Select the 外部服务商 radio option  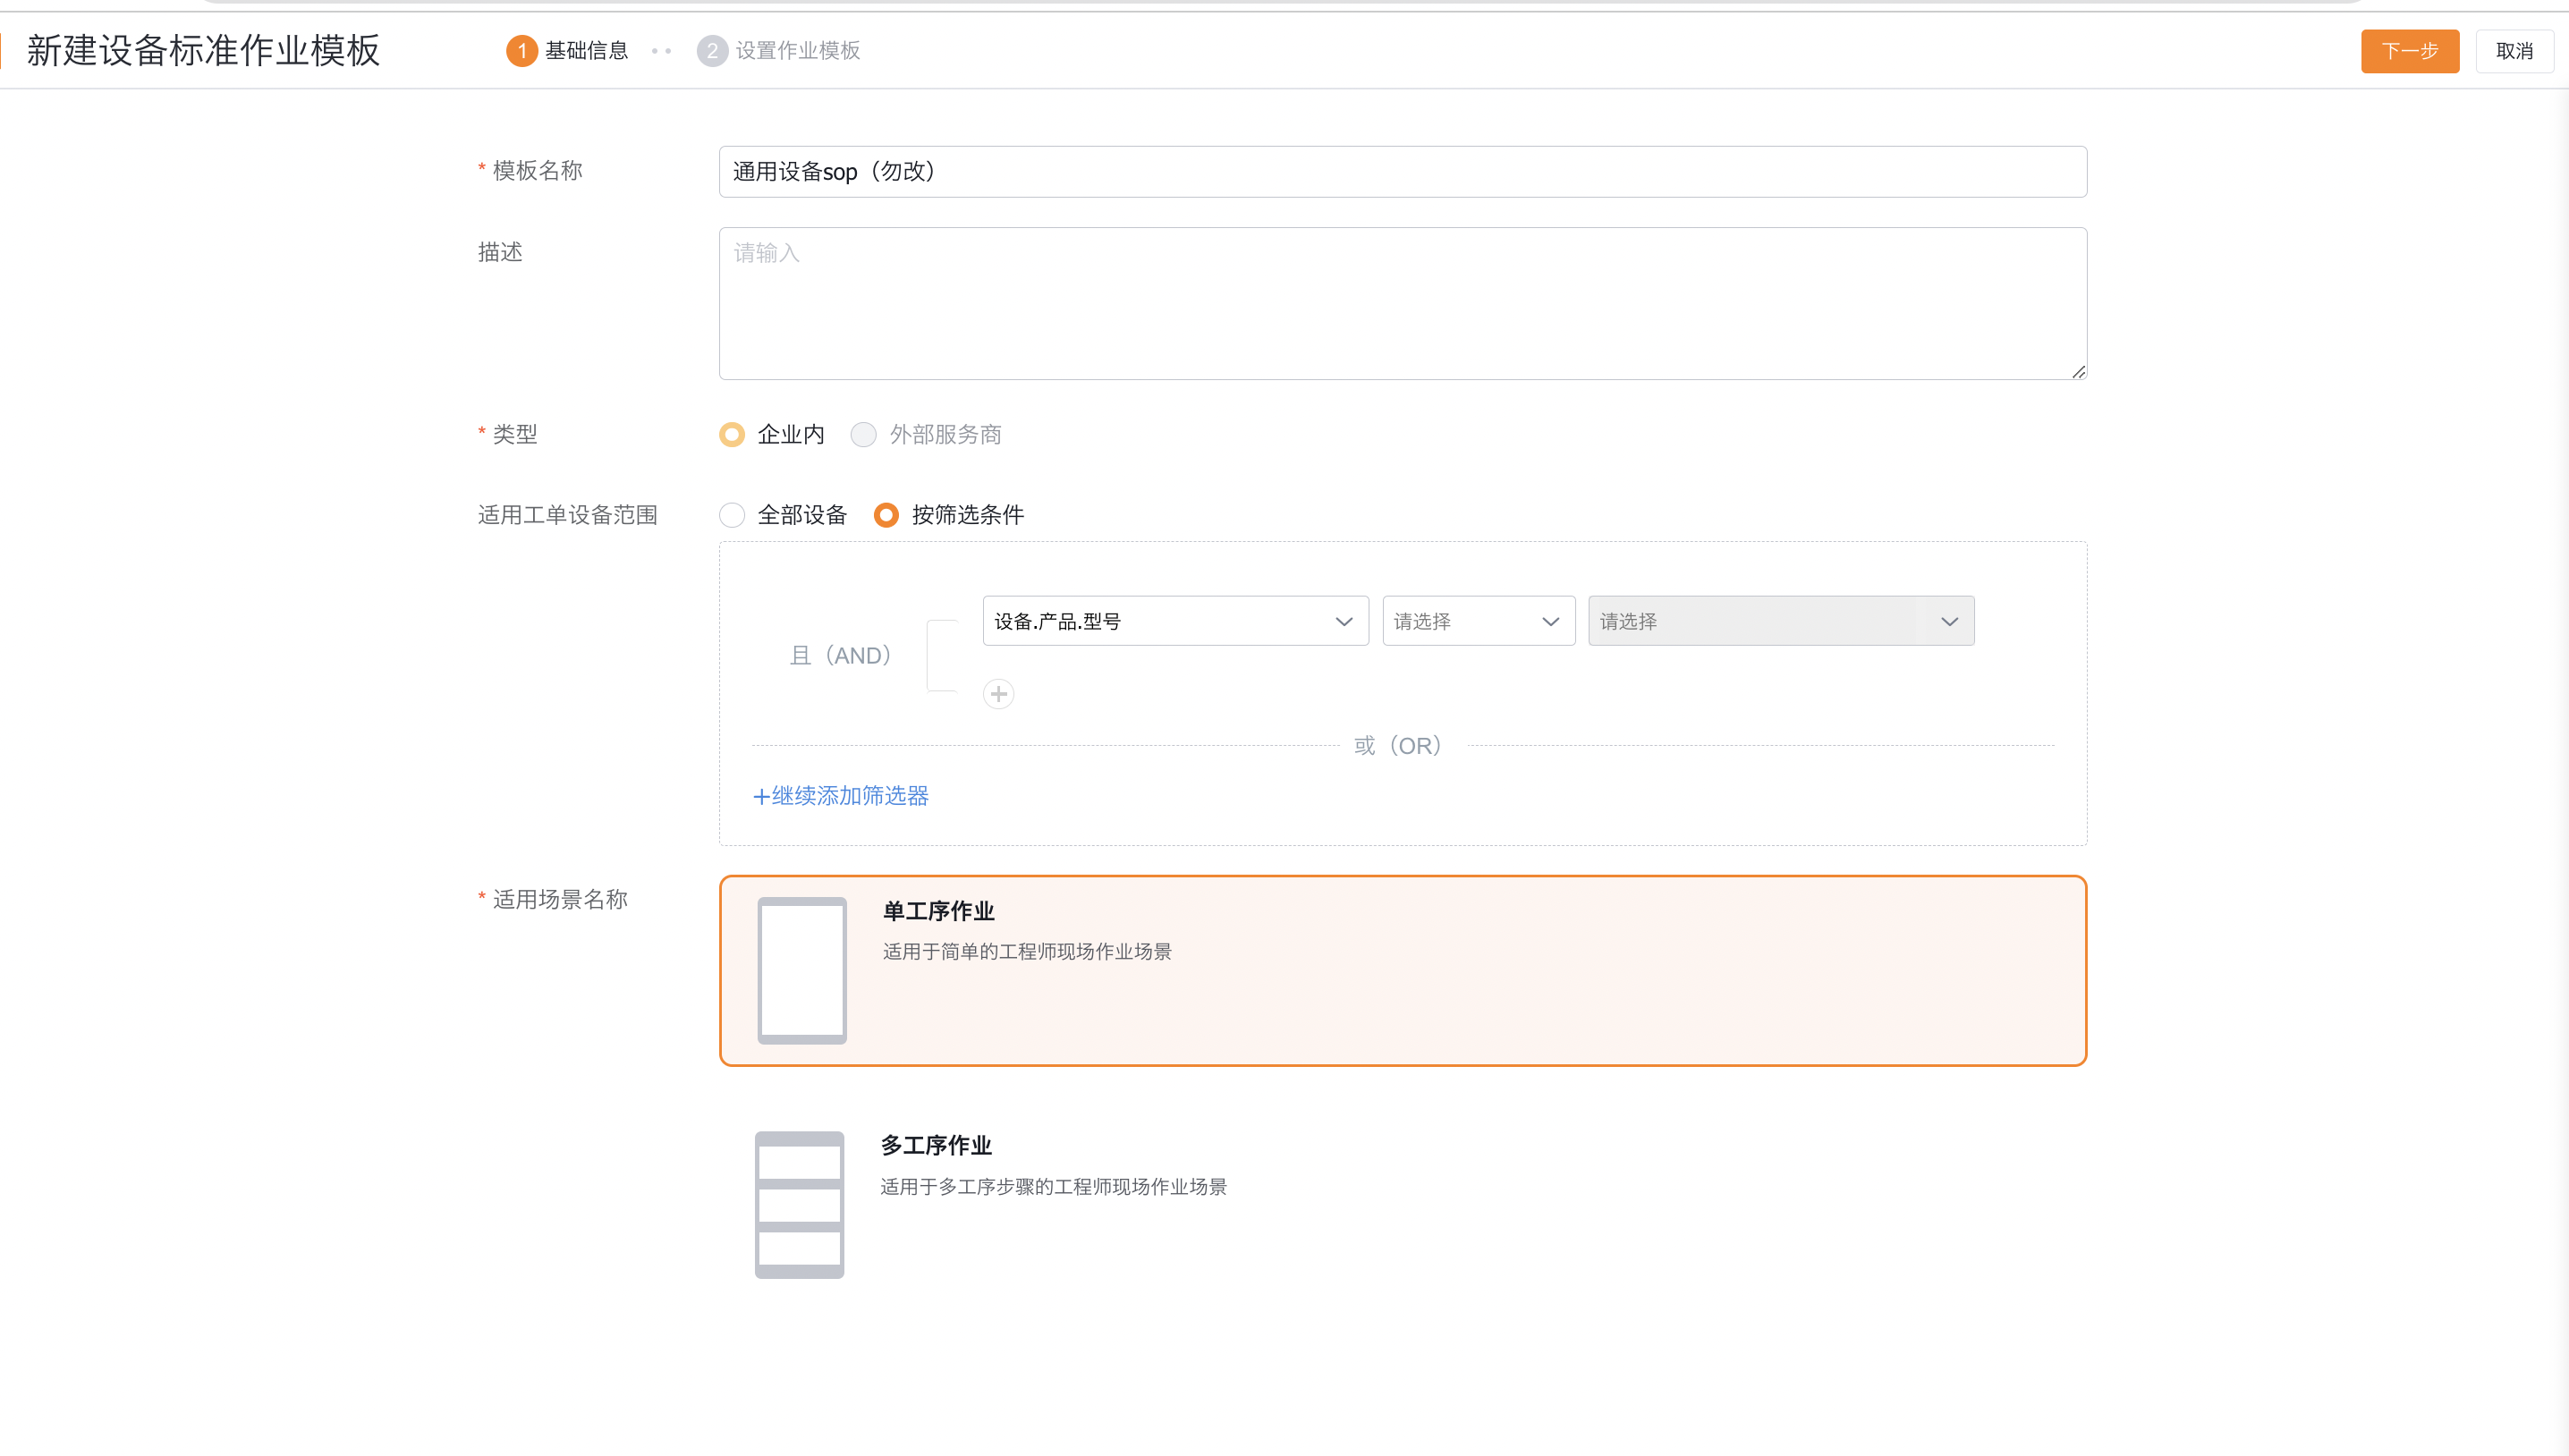pos(863,435)
